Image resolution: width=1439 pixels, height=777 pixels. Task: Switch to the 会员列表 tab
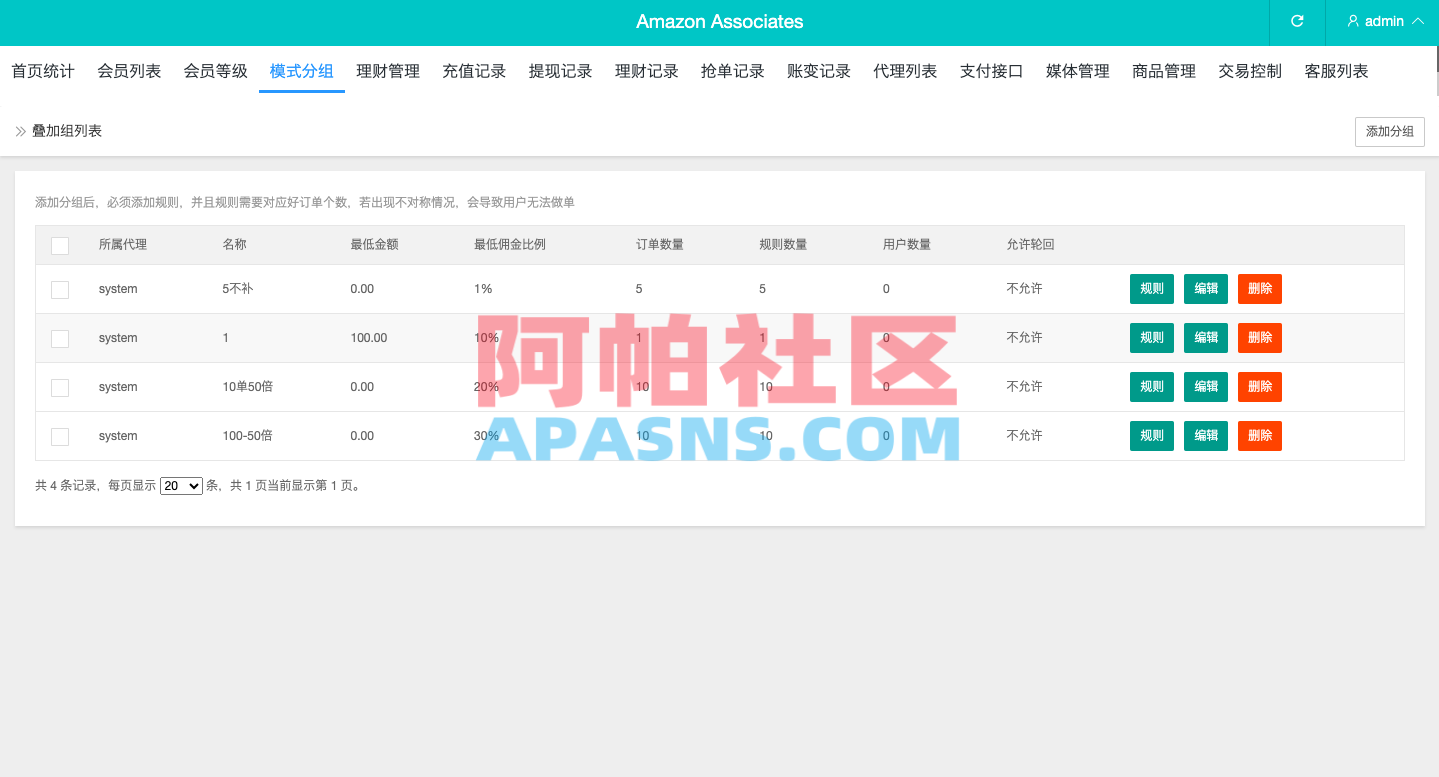tap(129, 71)
